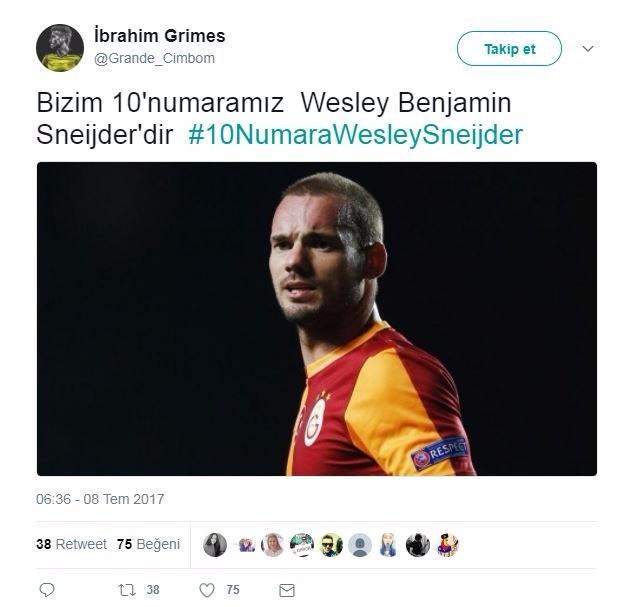Open the #10NumaraWesleySneijder hashtag
Image resolution: width=625 pixels, height=607 pixels.
(x=356, y=134)
